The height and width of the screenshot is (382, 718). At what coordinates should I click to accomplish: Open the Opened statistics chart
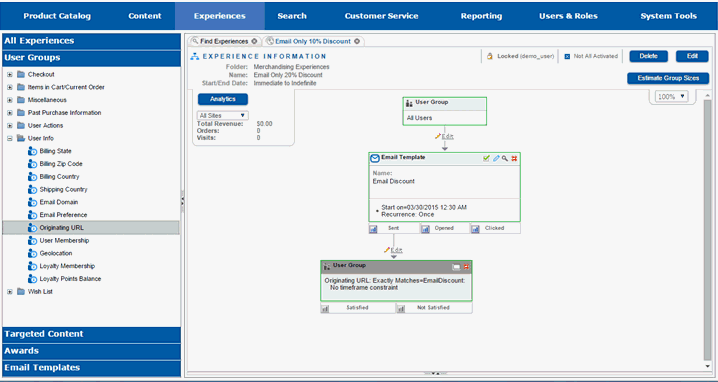(x=425, y=229)
